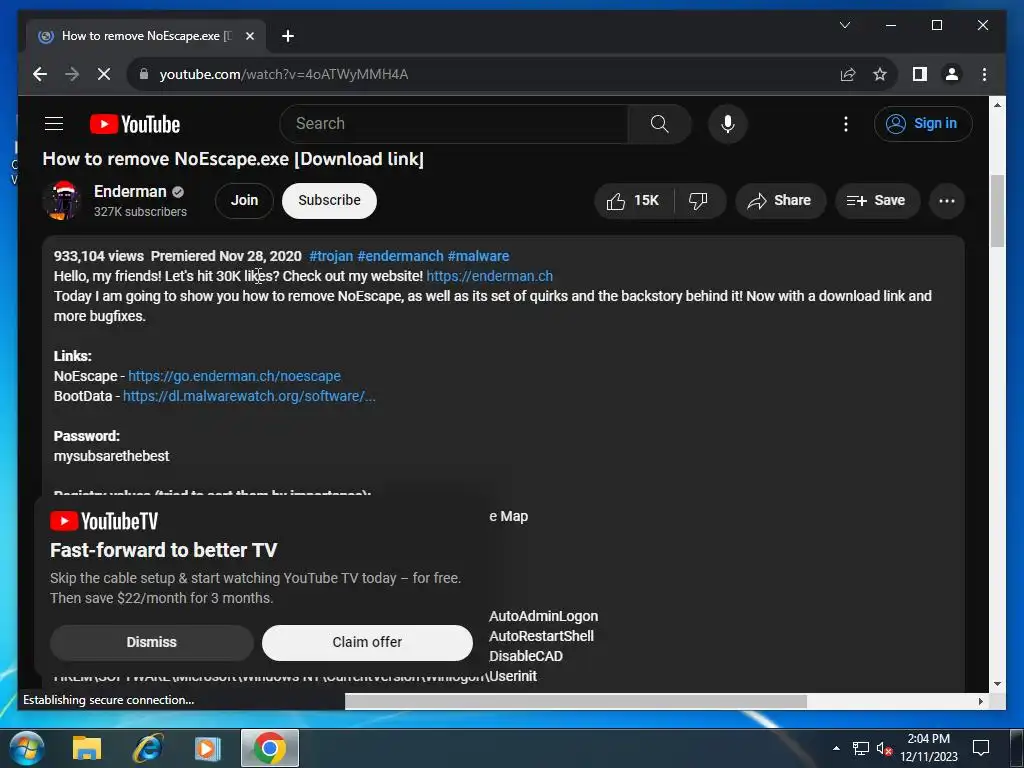Open the dl.malwarewatch.org BootData link
1024x768 pixels.
pyautogui.click(x=249, y=396)
